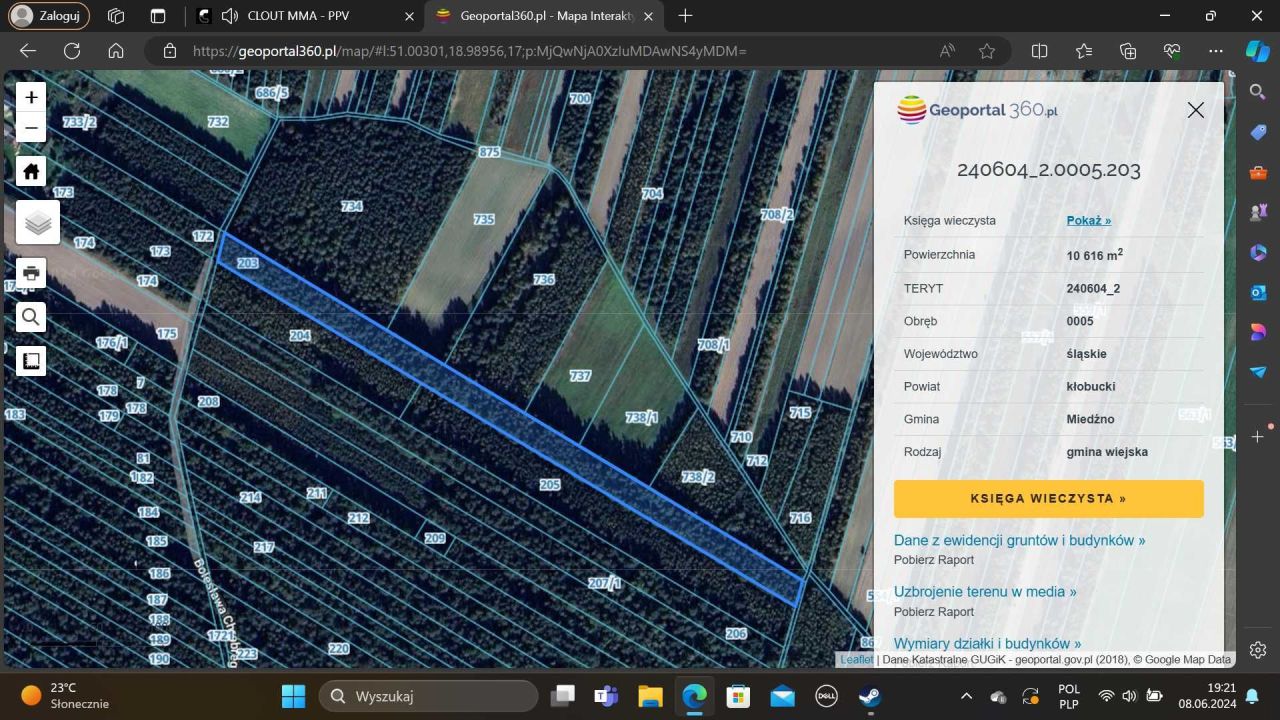Open the map search tool

click(x=31, y=317)
